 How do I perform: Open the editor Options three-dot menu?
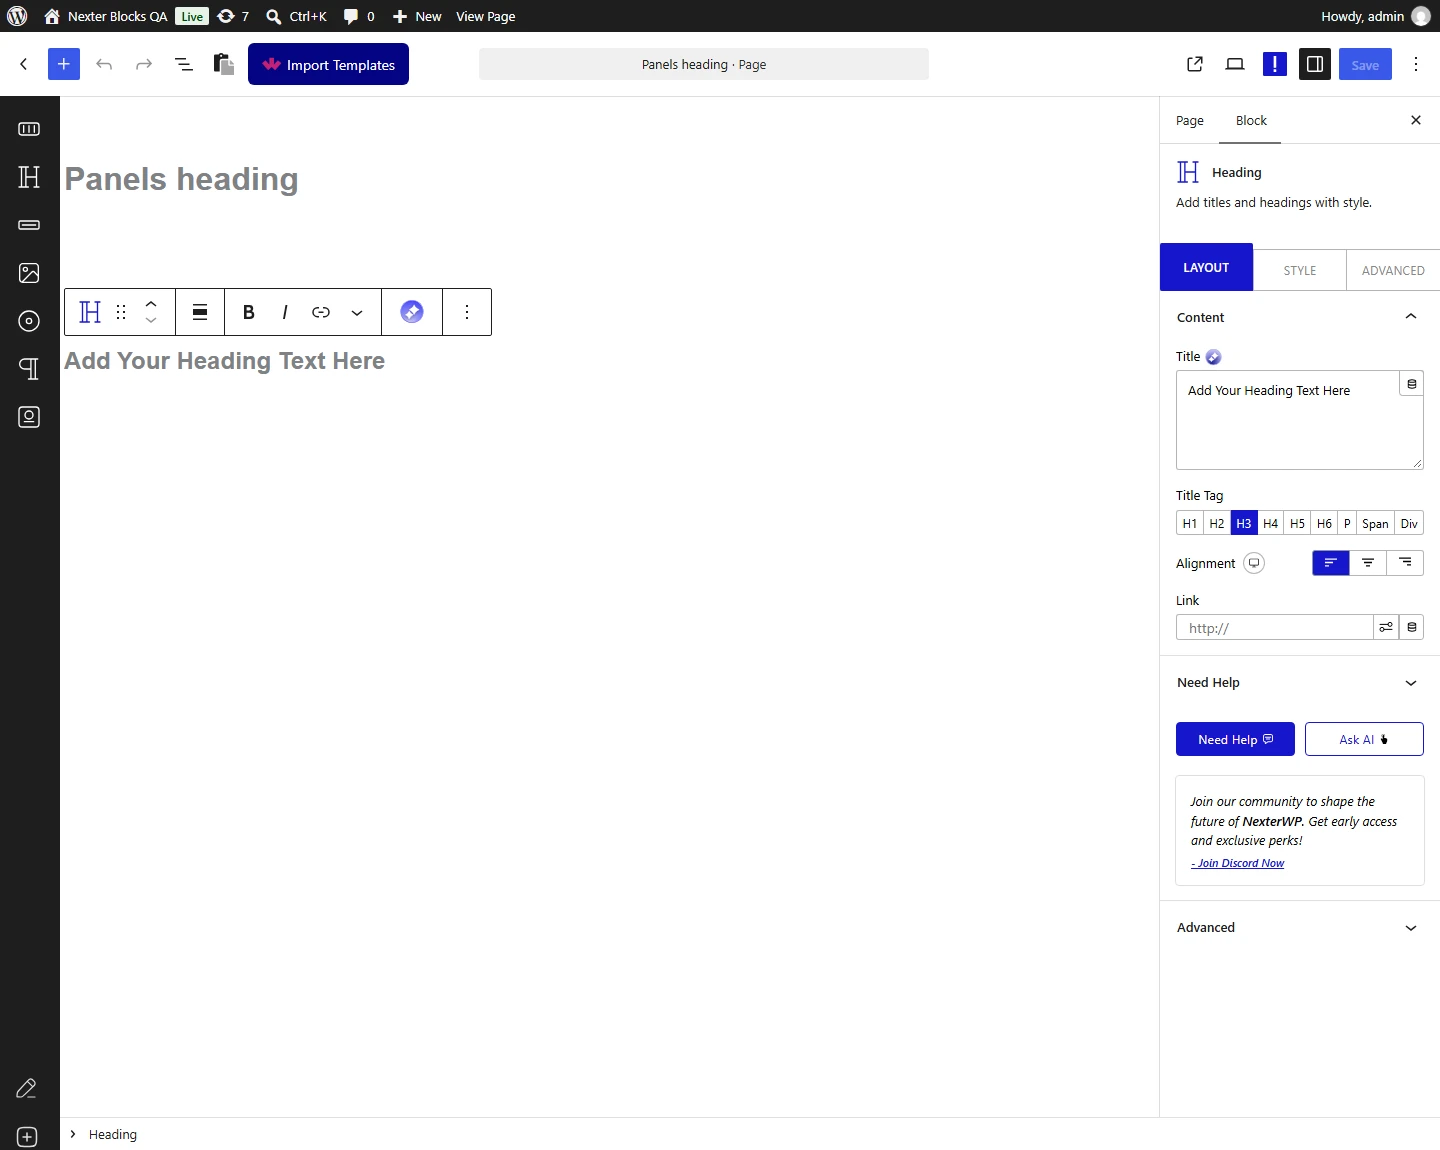pyautogui.click(x=1416, y=64)
